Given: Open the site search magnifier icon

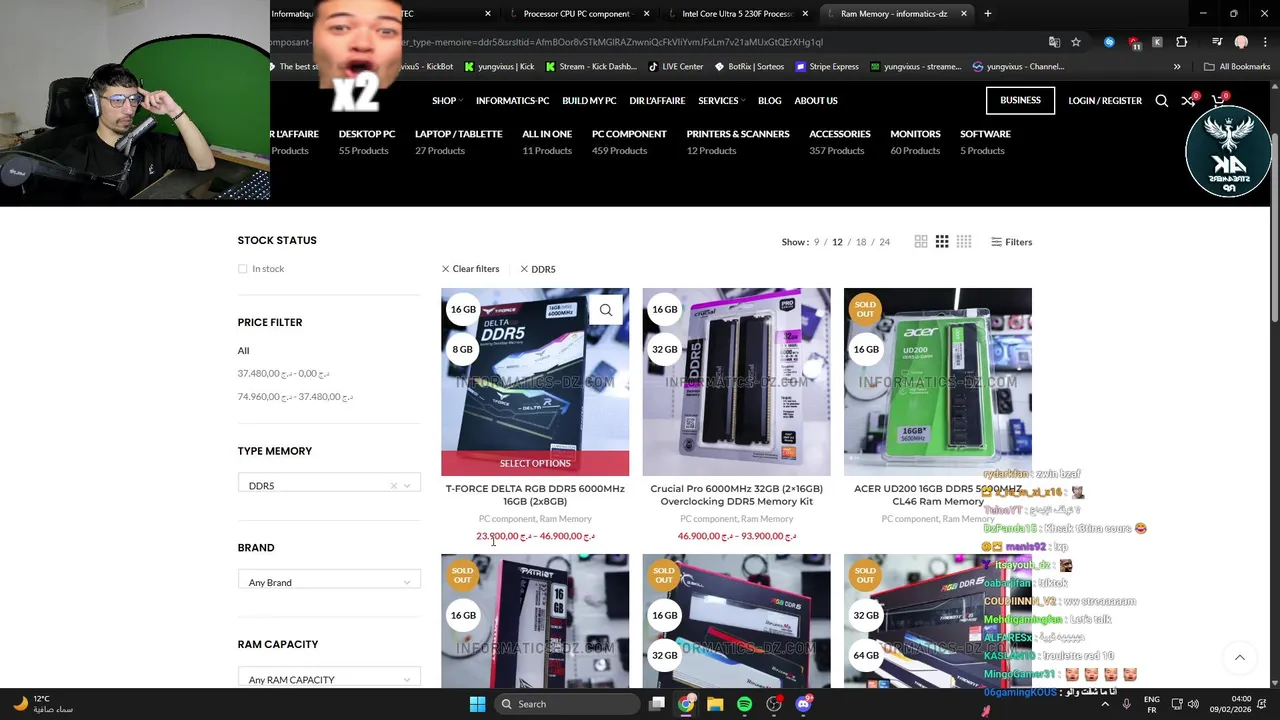Looking at the screenshot, I should pyautogui.click(x=1161, y=101).
